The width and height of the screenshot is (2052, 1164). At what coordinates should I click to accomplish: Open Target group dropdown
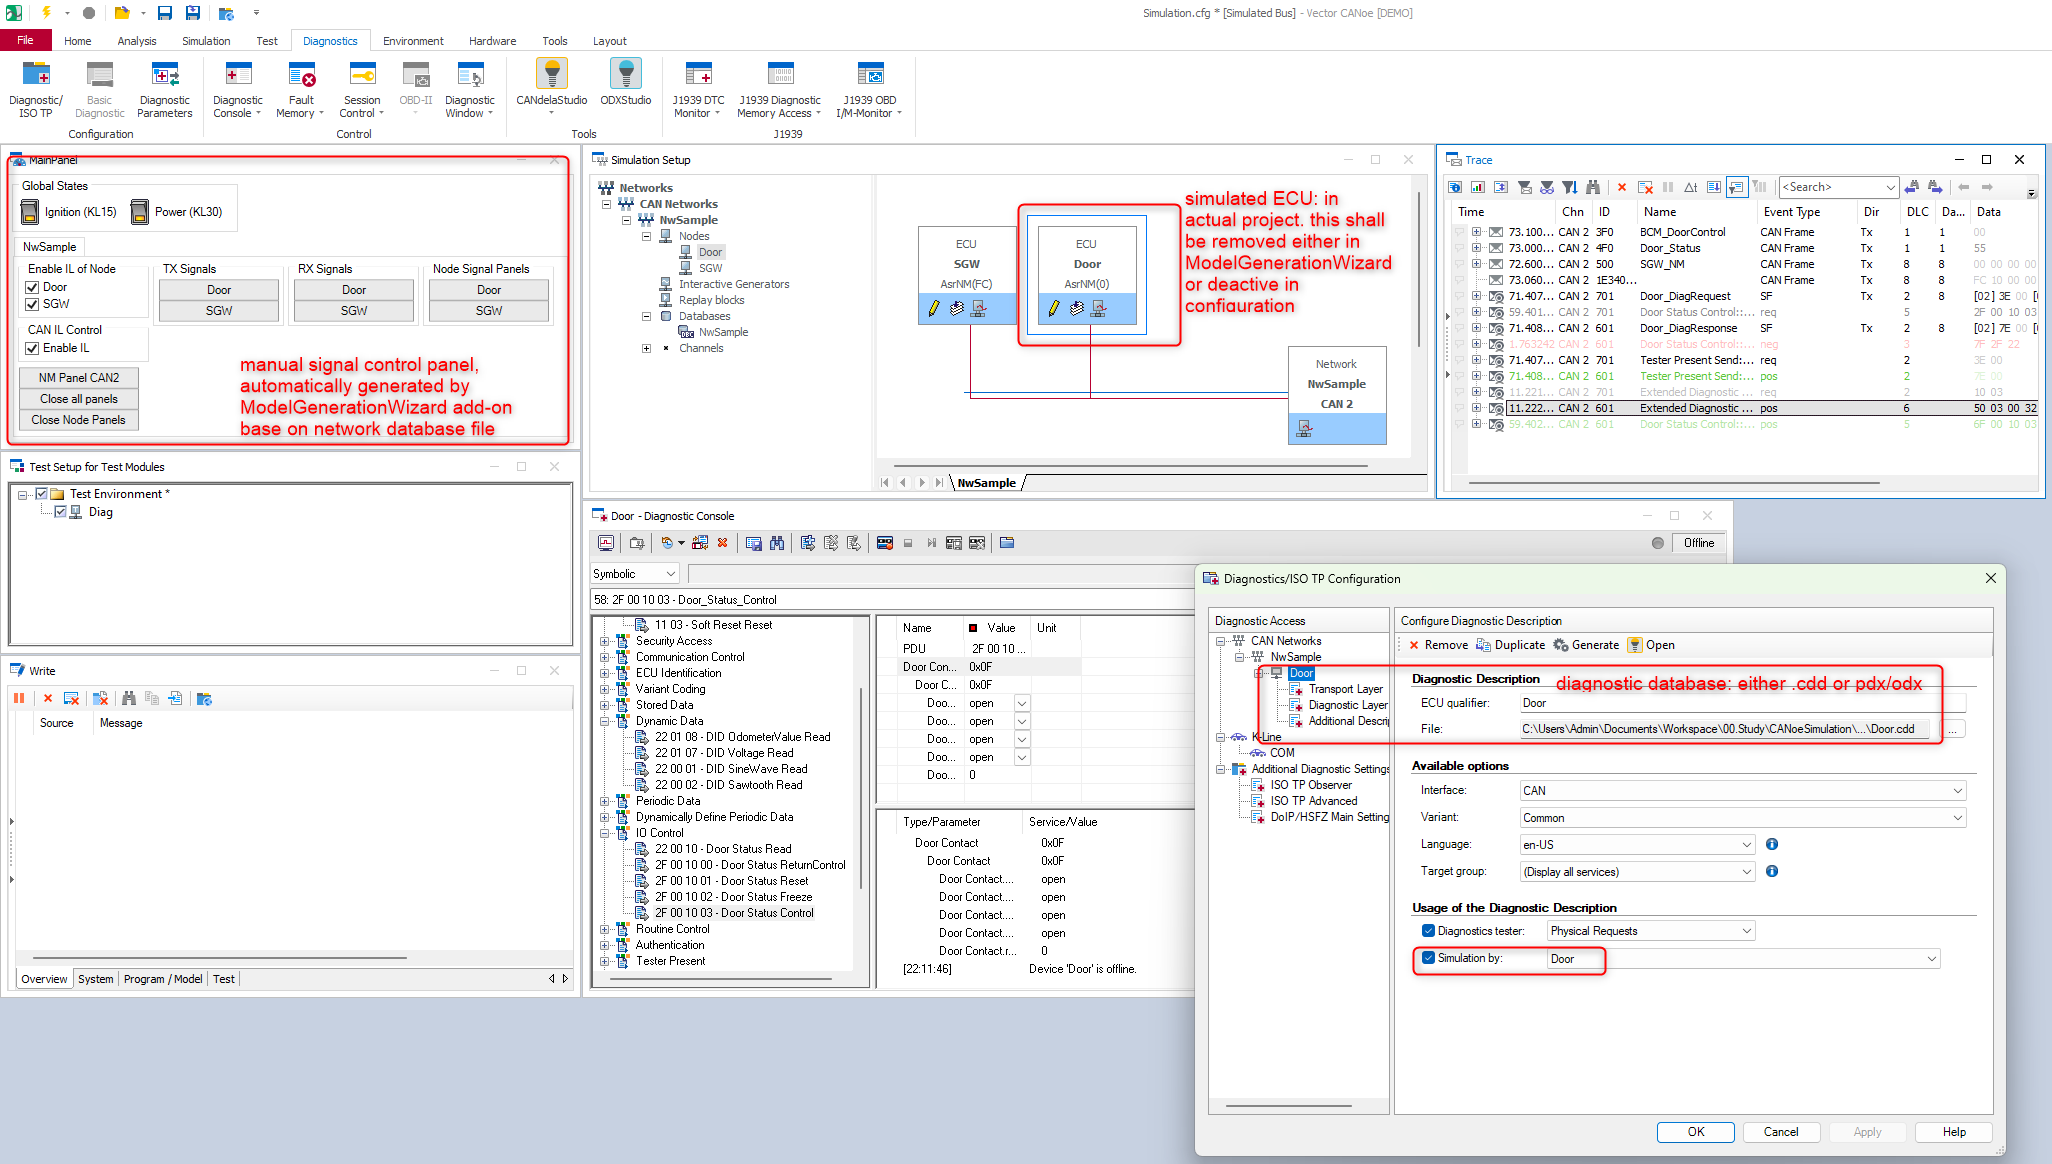pos(1637,872)
